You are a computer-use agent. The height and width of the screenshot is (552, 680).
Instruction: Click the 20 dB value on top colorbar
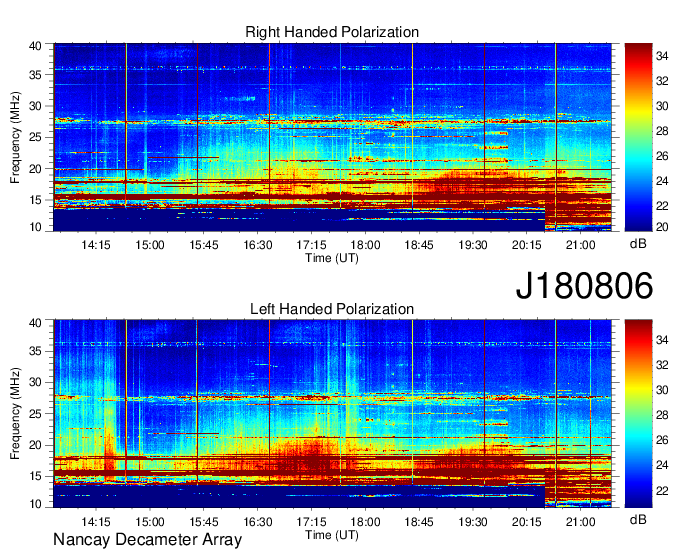coord(661,227)
